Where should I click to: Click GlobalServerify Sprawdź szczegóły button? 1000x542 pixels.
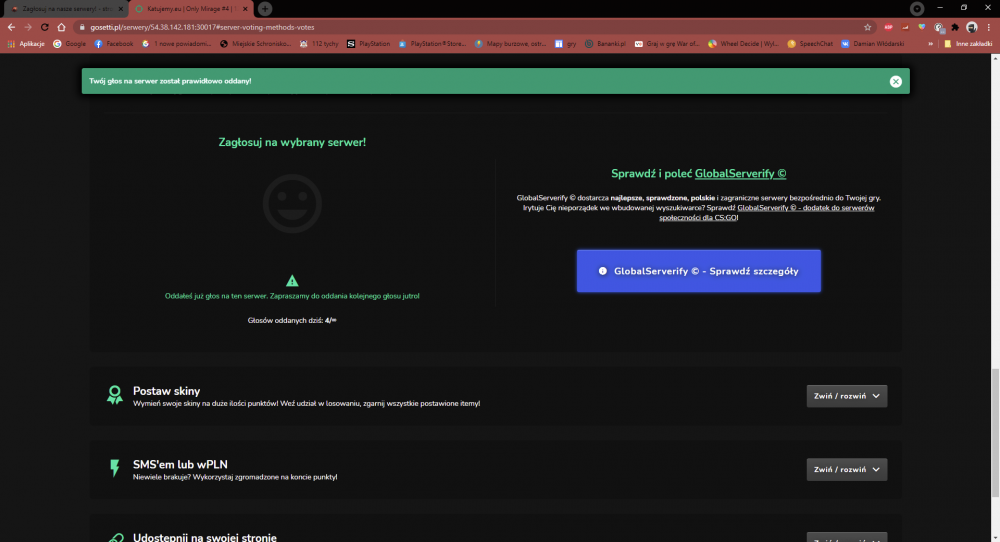click(698, 271)
